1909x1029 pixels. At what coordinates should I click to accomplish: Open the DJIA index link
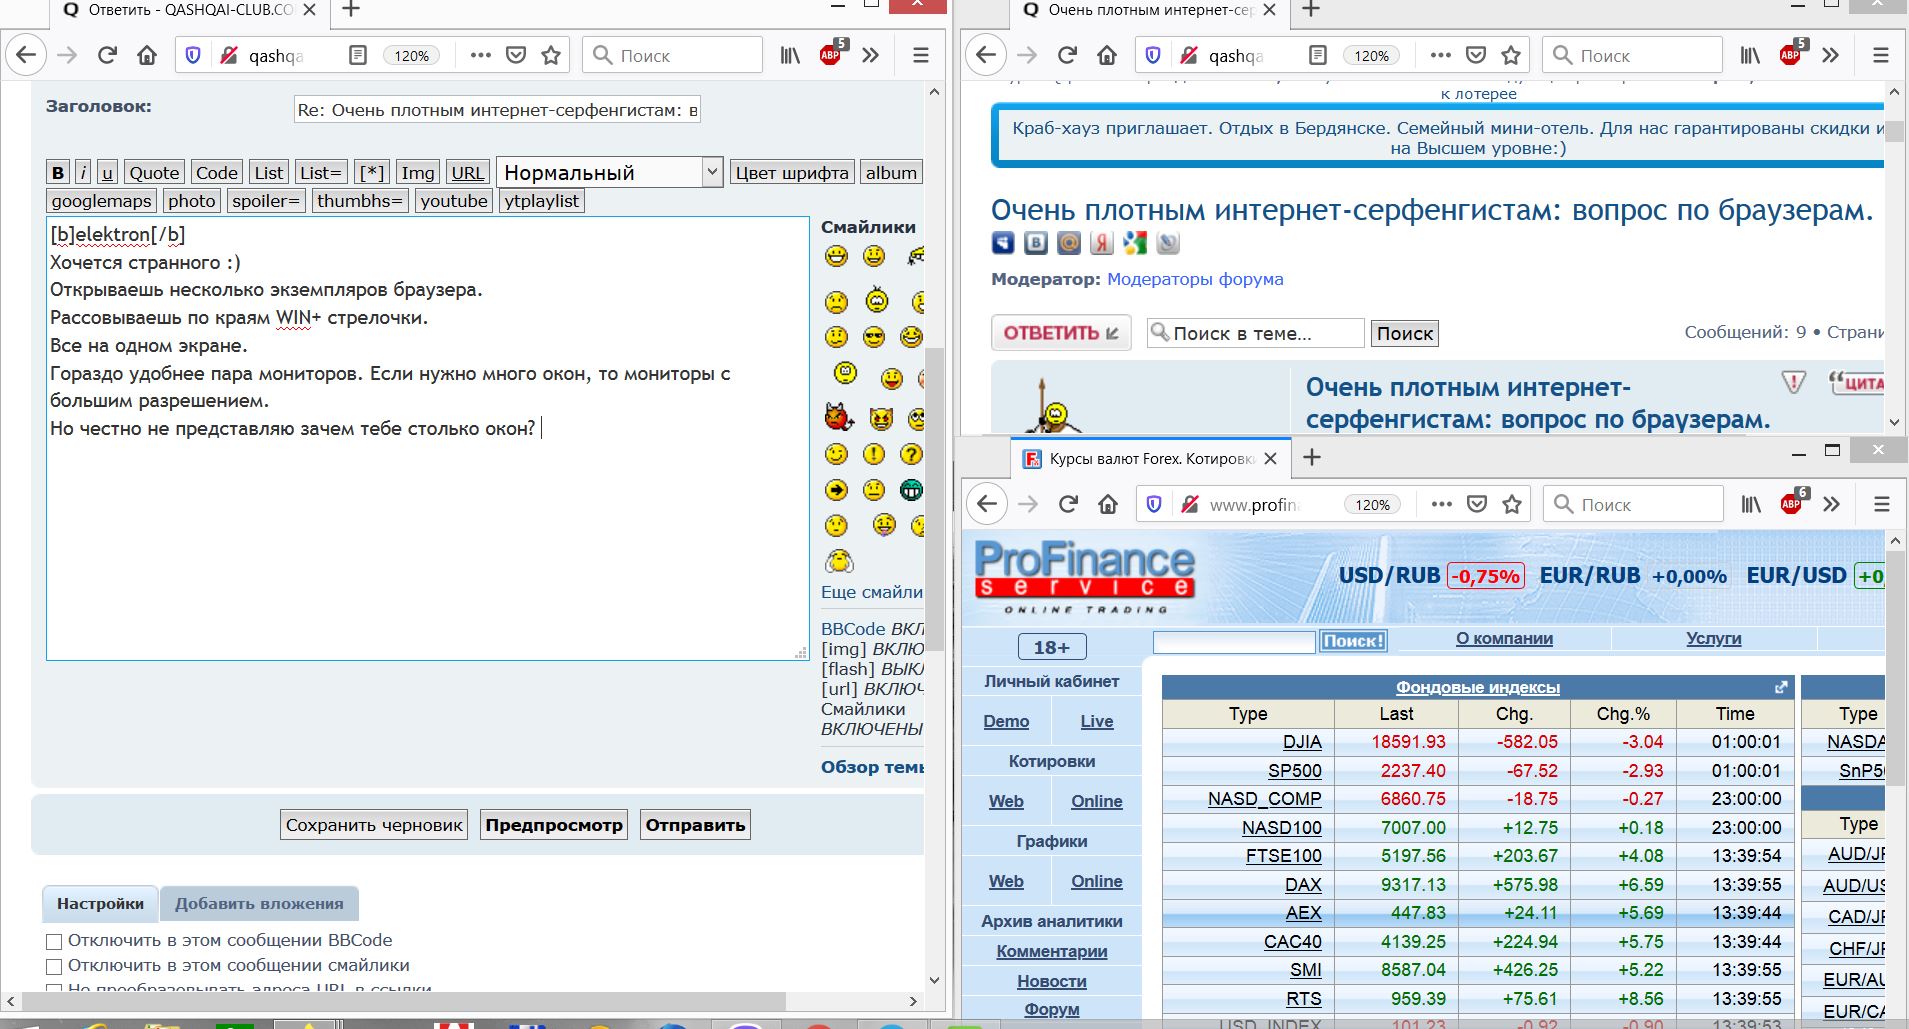pyautogui.click(x=1302, y=742)
